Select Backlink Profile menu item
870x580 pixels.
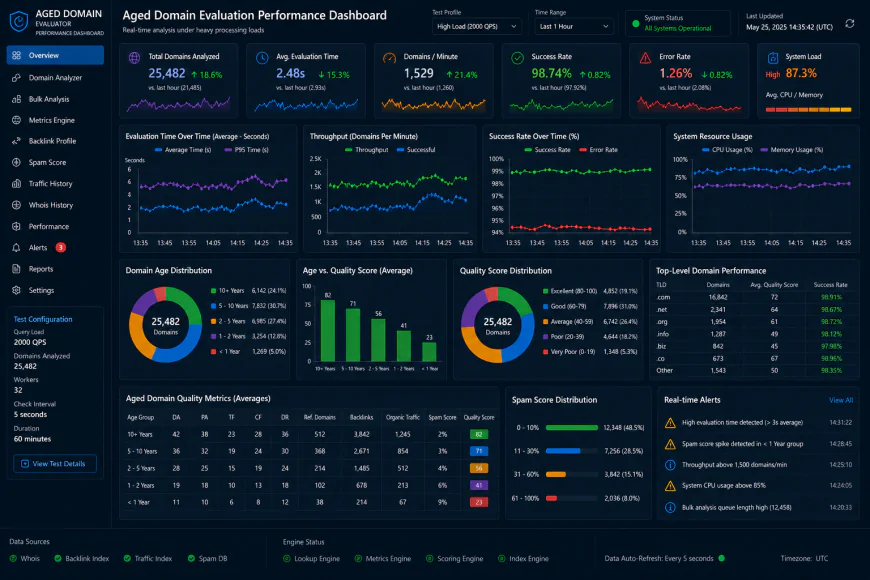coord(55,141)
